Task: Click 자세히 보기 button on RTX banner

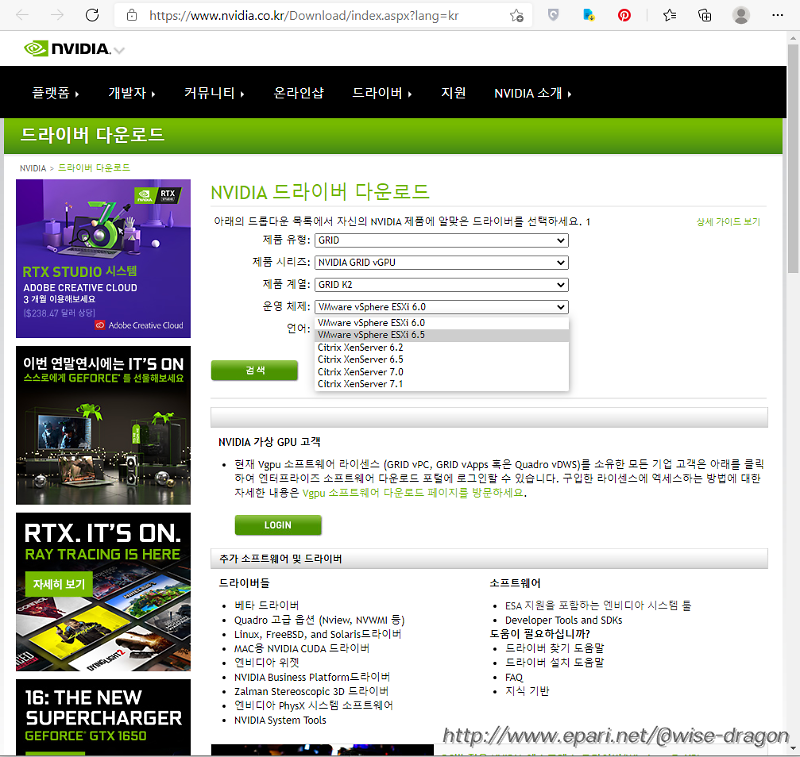Action: [59, 584]
